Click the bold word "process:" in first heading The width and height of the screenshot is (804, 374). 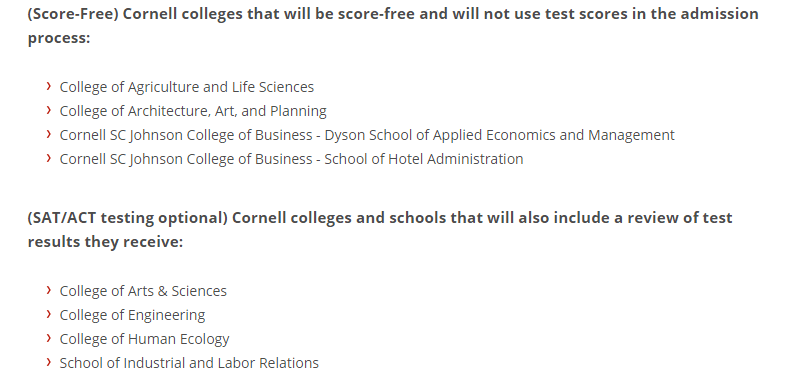click(x=59, y=38)
